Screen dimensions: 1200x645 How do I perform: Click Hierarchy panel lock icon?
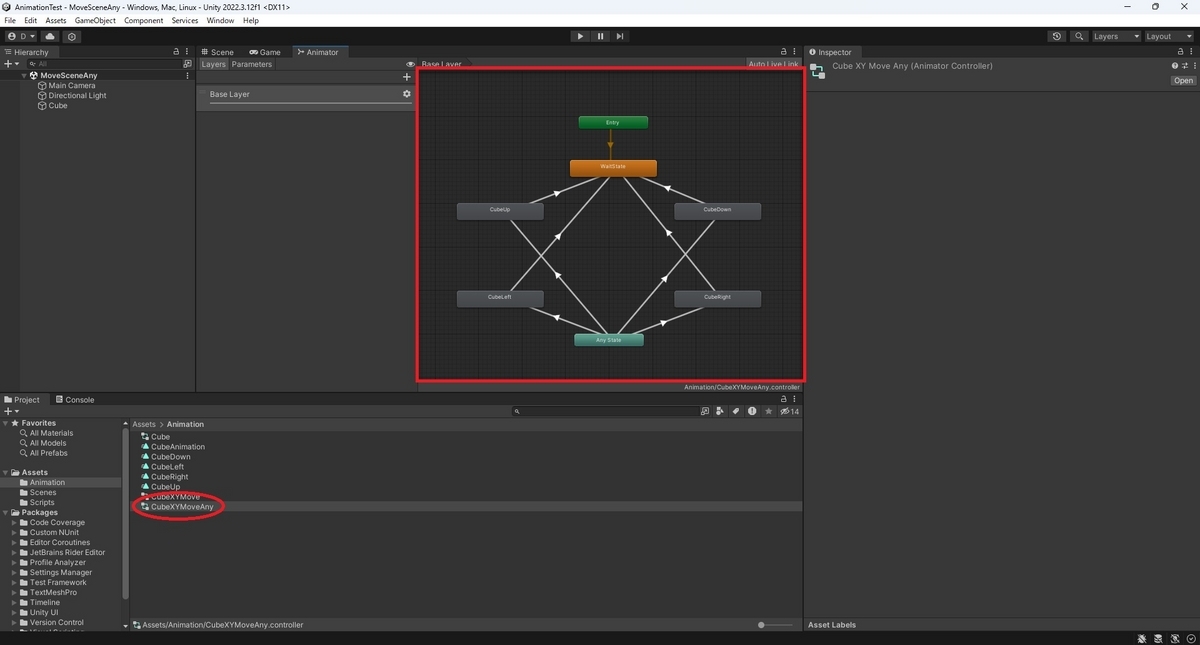(x=176, y=52)
